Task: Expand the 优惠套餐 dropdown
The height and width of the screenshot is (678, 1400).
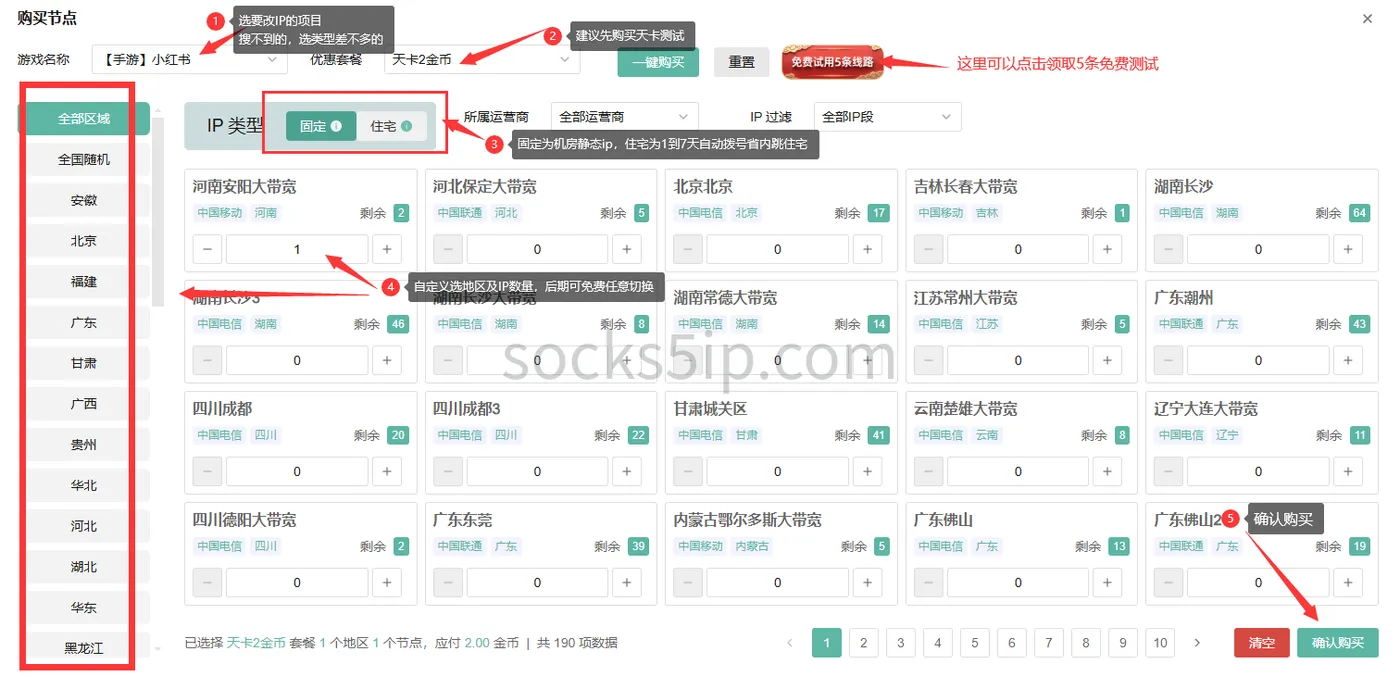Action: 482,59
